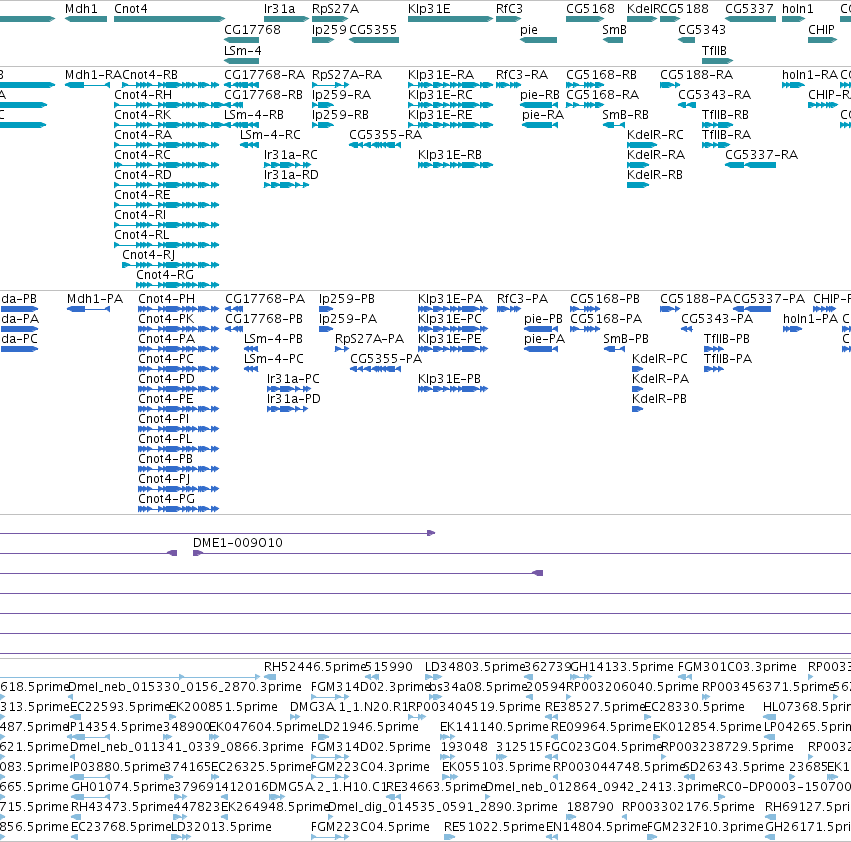Select the 'Klp31E-PC' protein label
Image resolution: width=851 pixels, height=842 pixels.
click(x=450, y=319)
